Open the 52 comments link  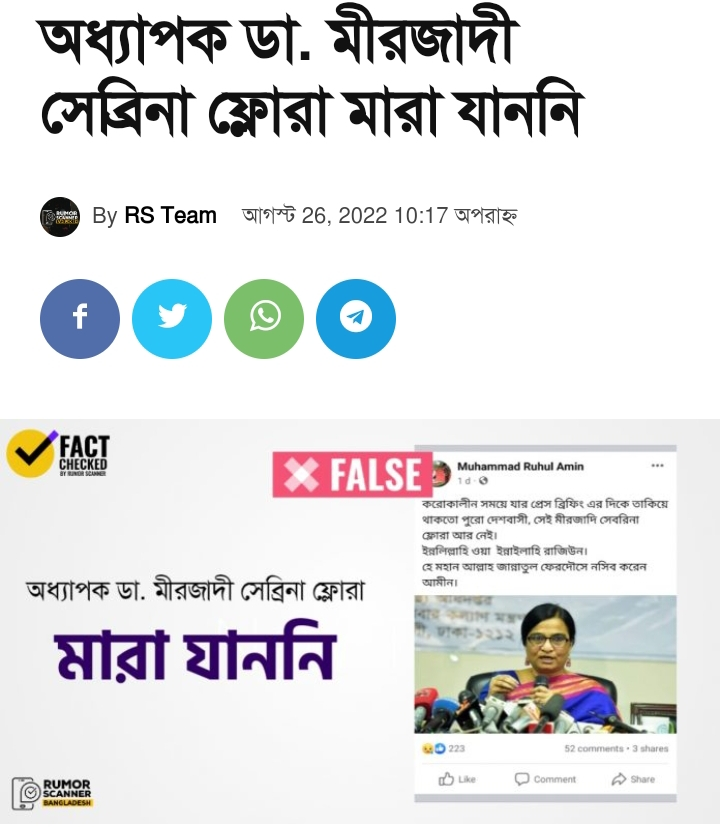pyautogui.click(x=593, y=748)
